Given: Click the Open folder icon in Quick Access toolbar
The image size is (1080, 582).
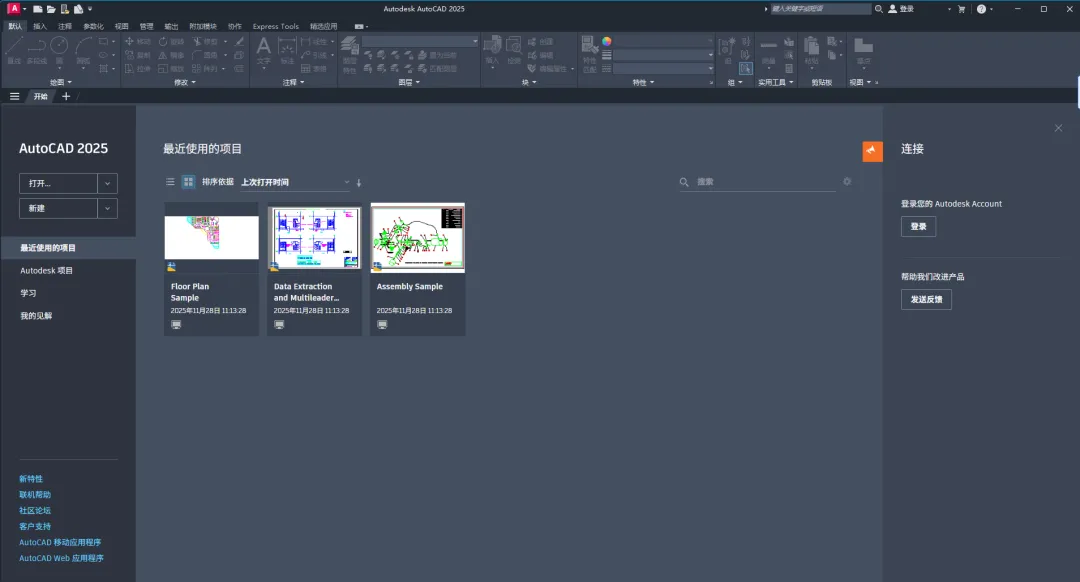Looking at the screenshot, I should pos(51,9).
